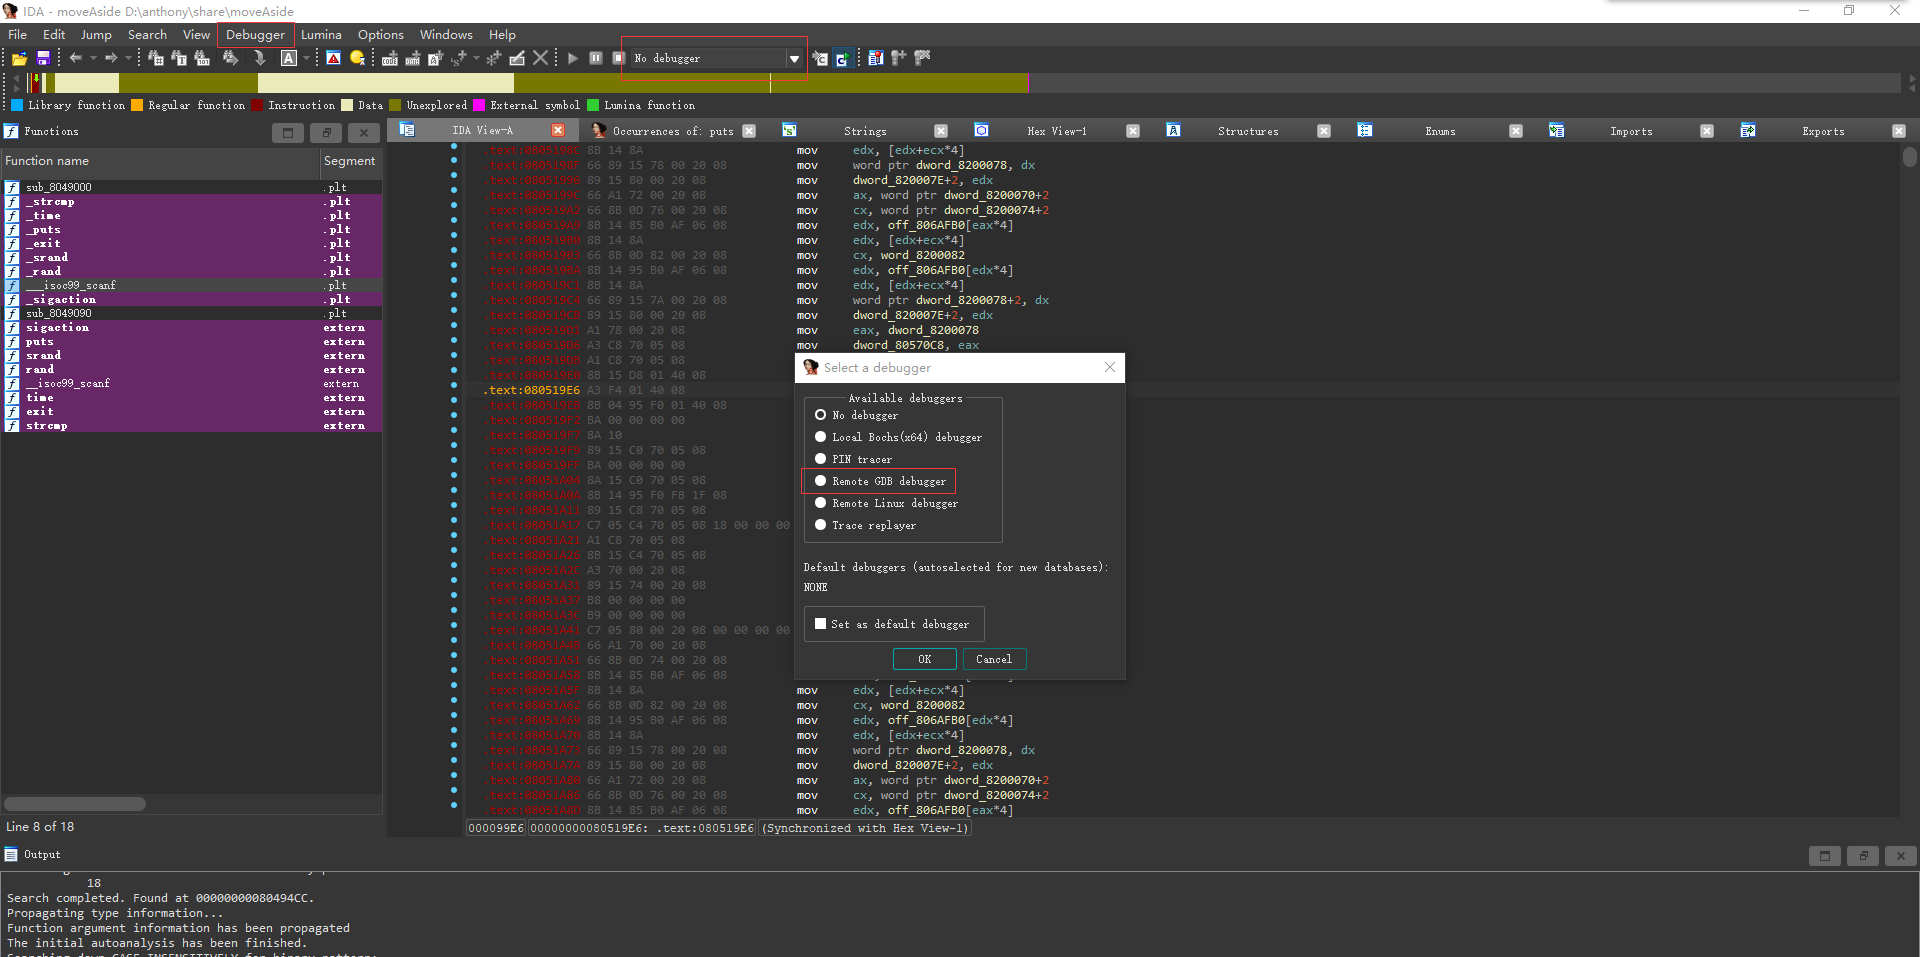Switch to the Hex View-1 tab
This screenshot has width=1920, height=957.
point(1056,131)
